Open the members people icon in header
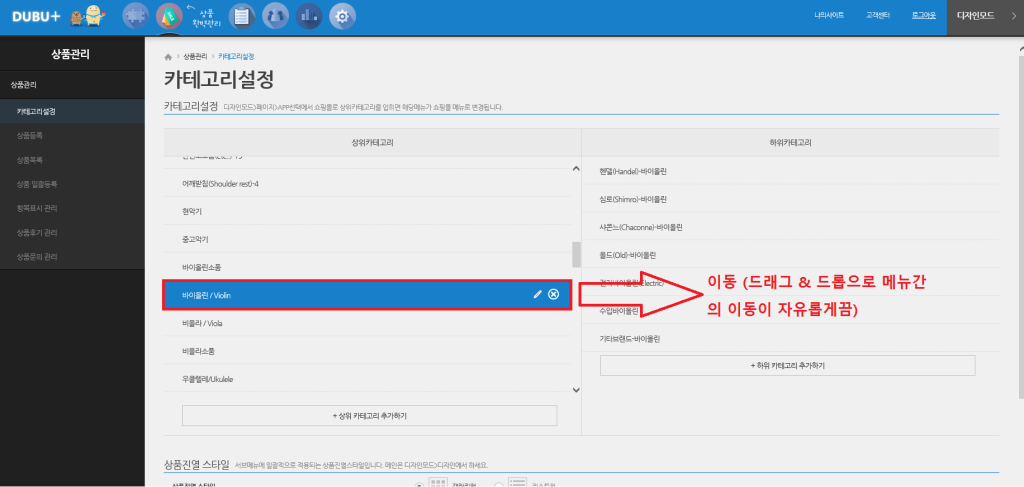Screen dimensions: 1024x487 pyautogui.click(x=276, y=16)
